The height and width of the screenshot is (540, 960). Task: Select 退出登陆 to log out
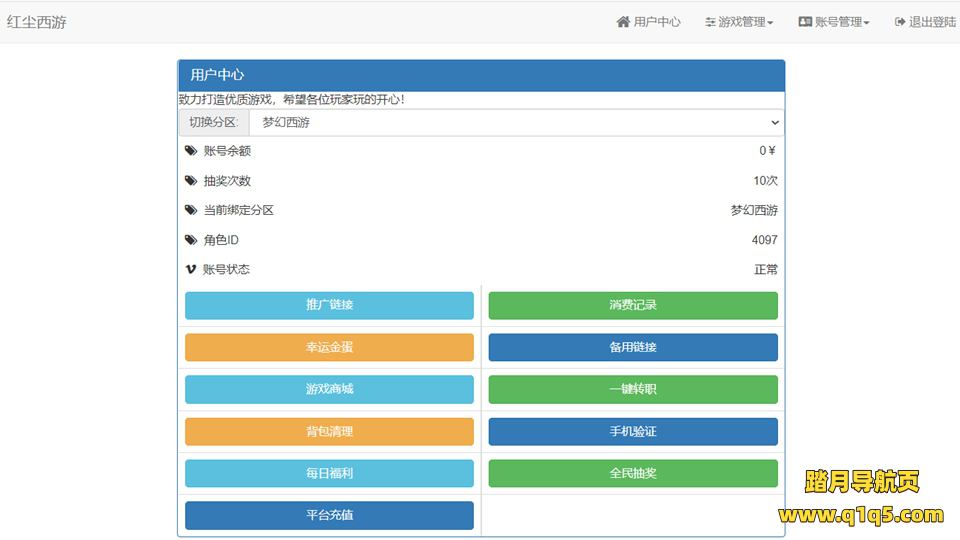932,22
